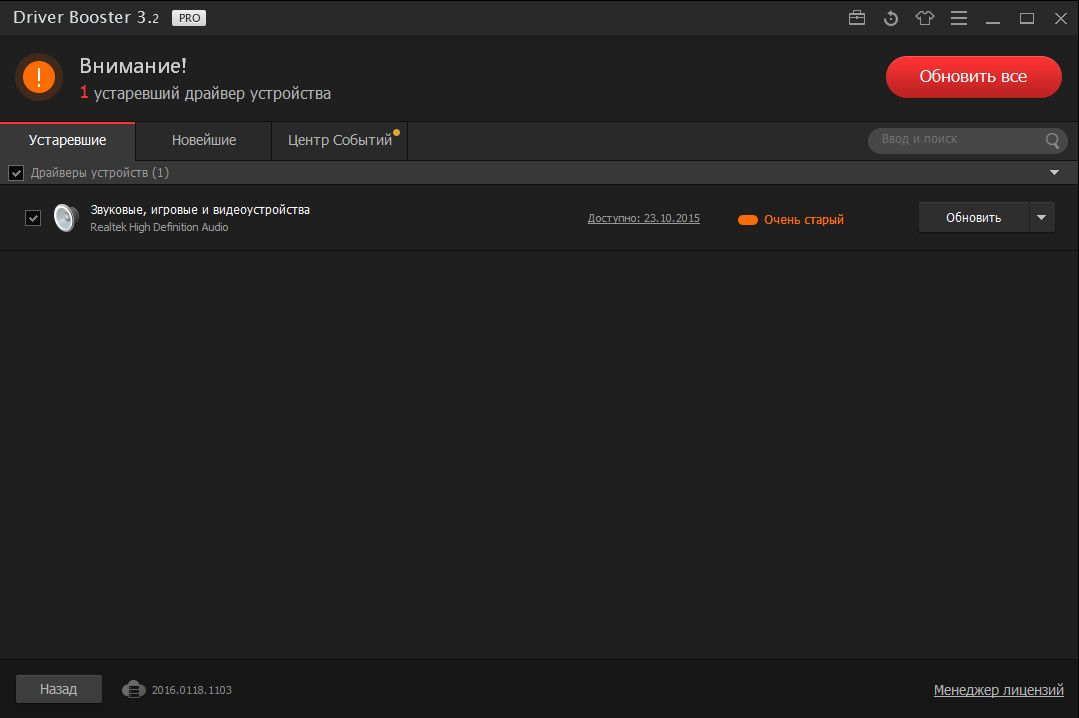Click the PRO badge in title
This screenshot has width=1079, height=718.
189,18
